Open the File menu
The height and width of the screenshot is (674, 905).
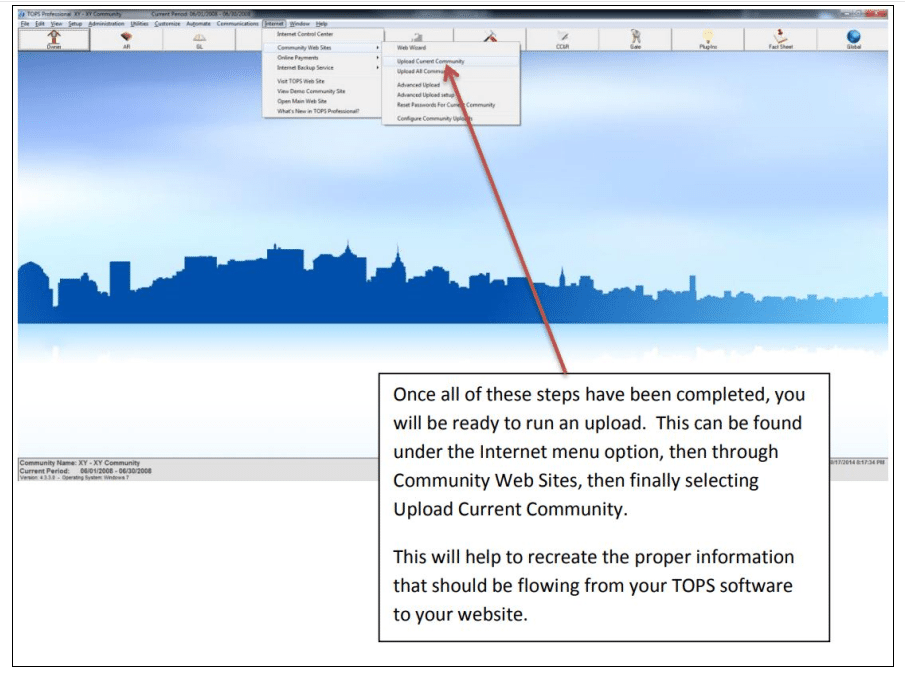pos(25,24)
